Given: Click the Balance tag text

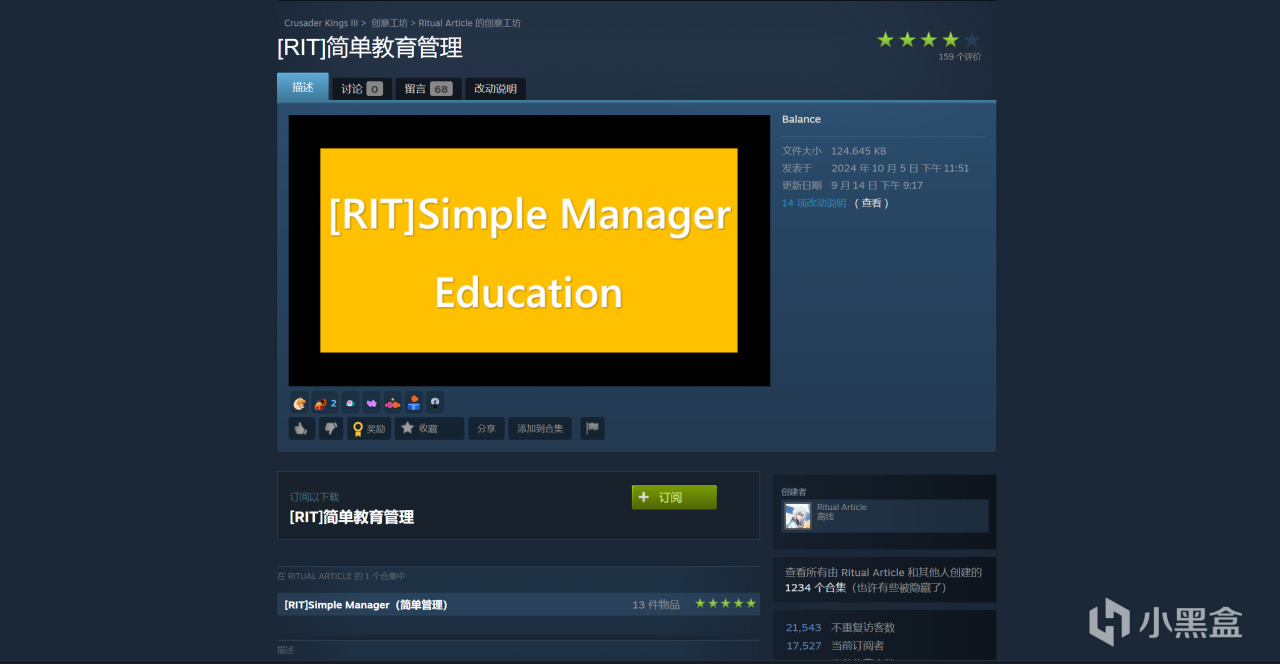Looking at the screenshot, I should (x=801, y=119).
